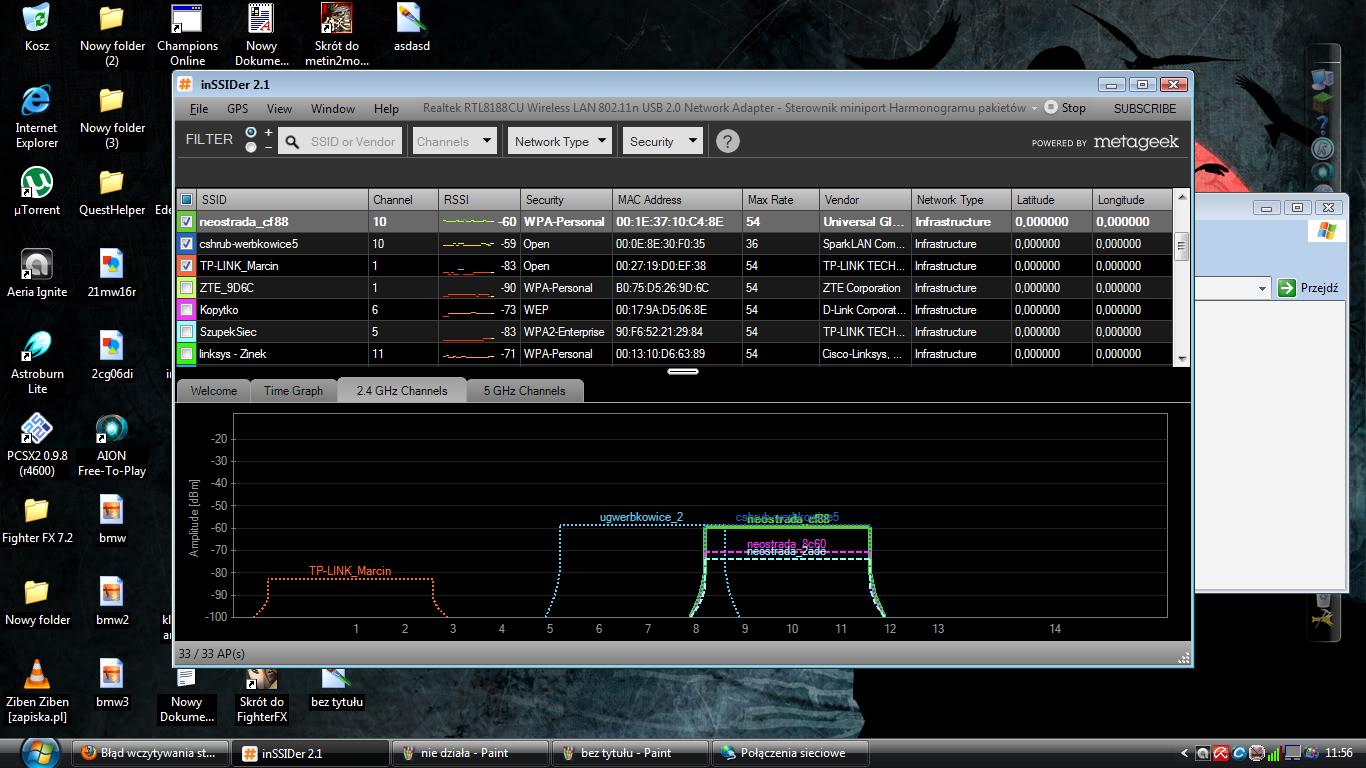
Task: Uncheck the cshrub-werbkowice5 network checkbox
Action: pos(187,244)
